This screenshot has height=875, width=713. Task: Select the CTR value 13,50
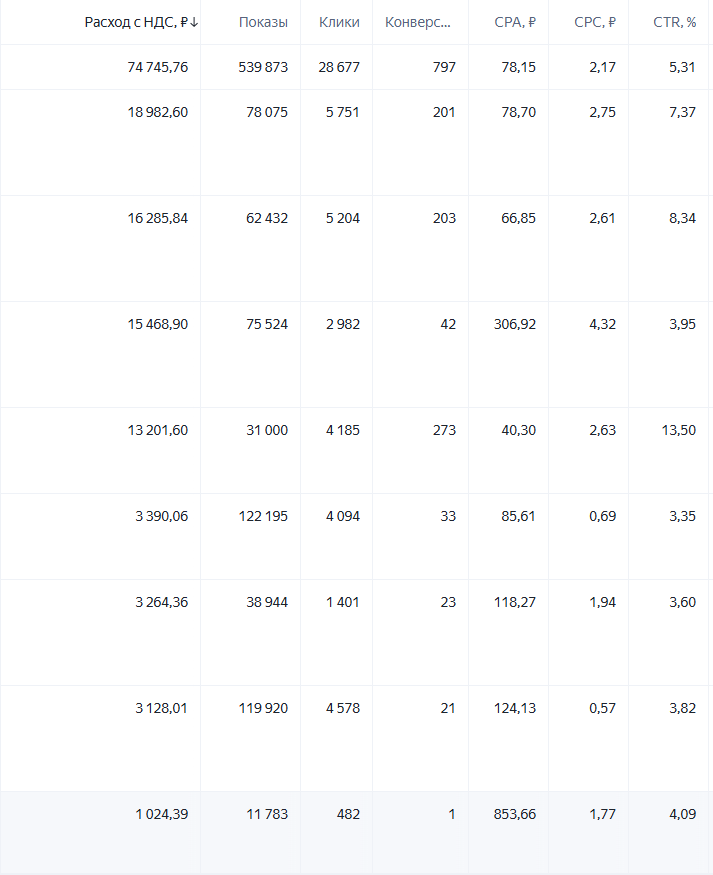pos(679,430)
